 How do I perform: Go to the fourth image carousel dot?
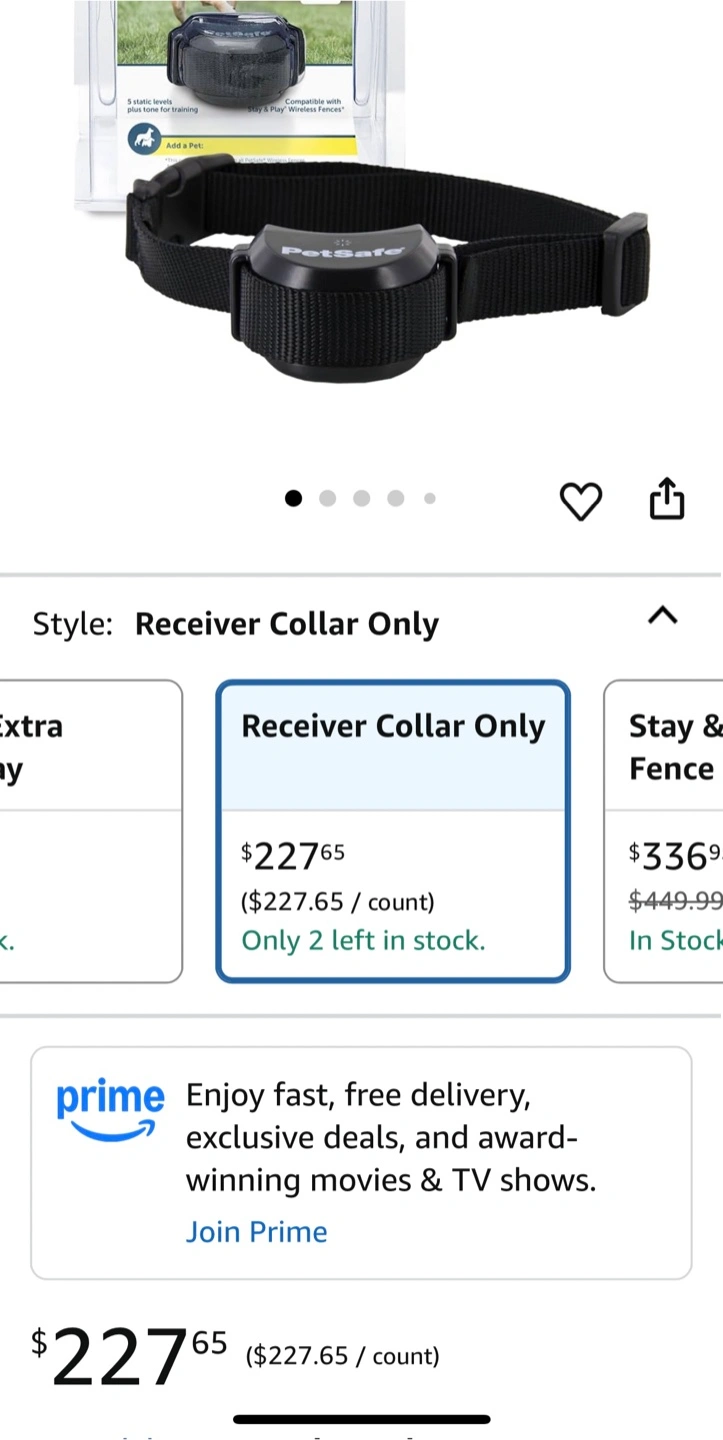[x=396, y=498]
